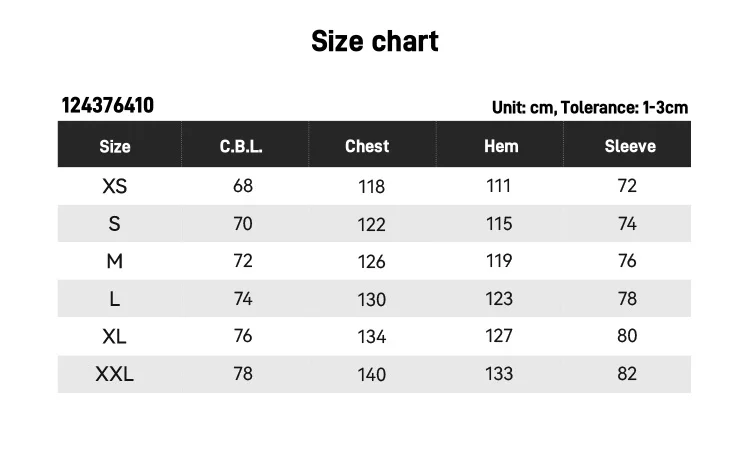Select the C.B.L. column header

(241, 146)
